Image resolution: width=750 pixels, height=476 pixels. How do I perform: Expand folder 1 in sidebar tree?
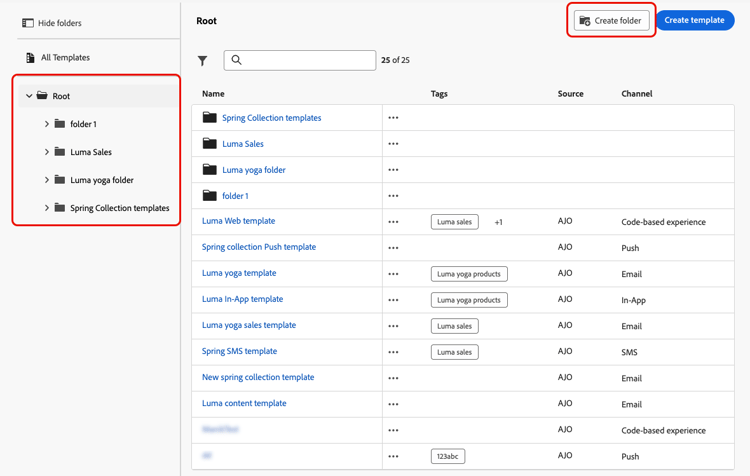[x=47, y=124]
